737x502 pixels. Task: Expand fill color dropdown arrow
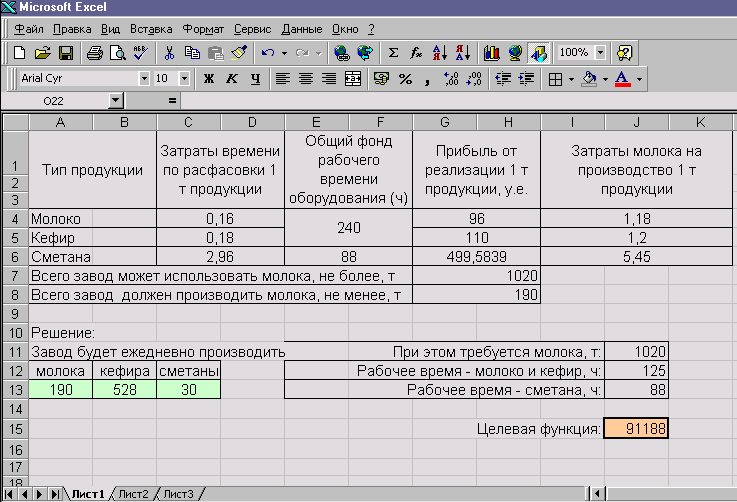point(605,79)
